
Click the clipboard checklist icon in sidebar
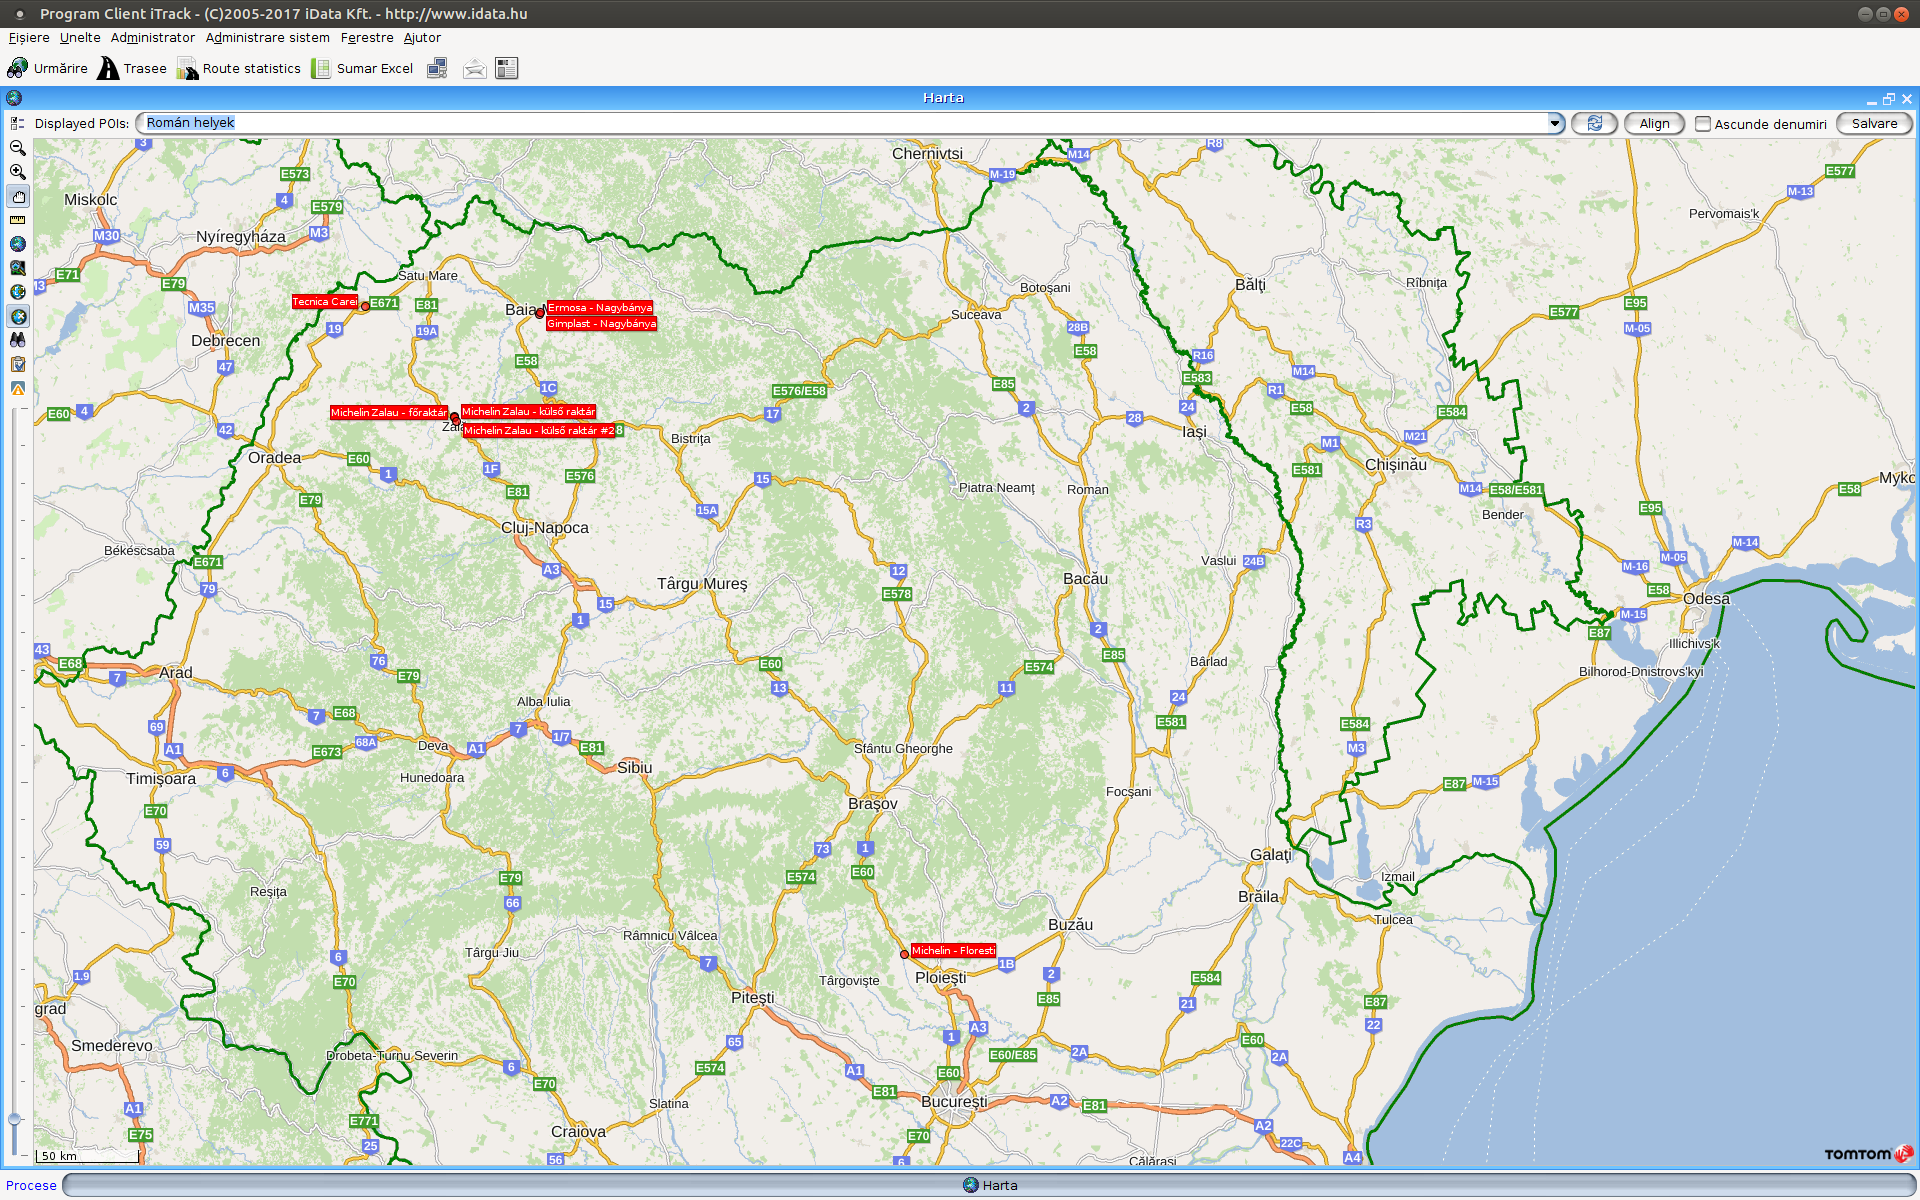tap(17, 364)
